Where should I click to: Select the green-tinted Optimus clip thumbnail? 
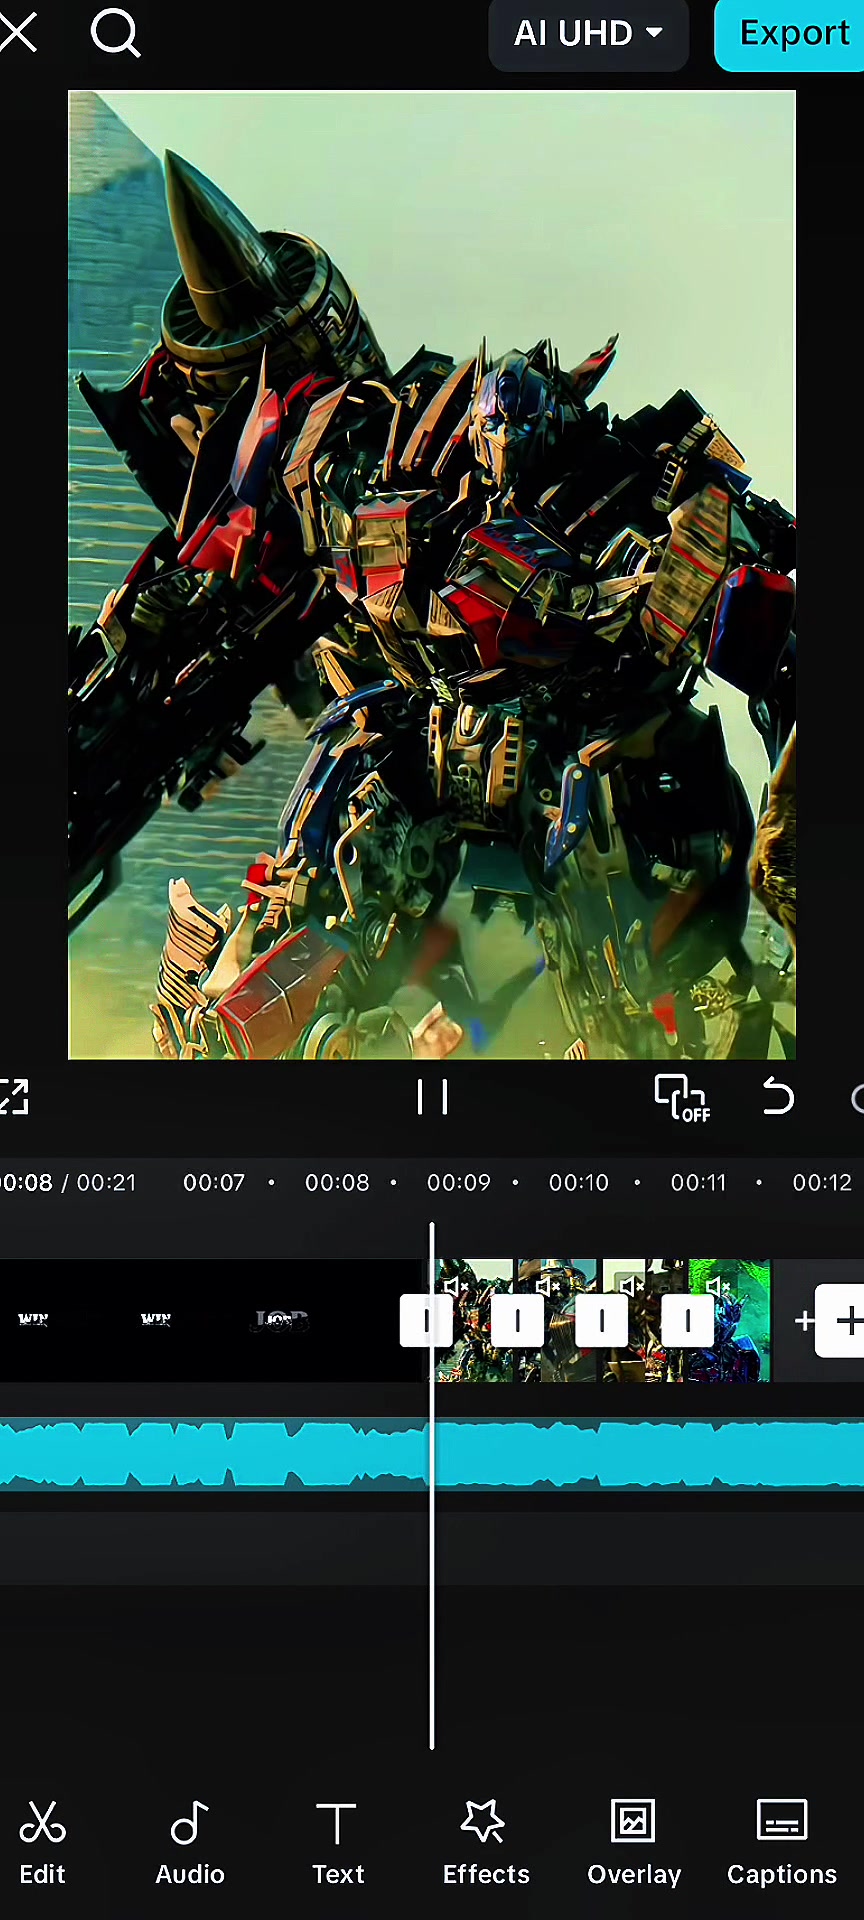(x=729, y=1320)
